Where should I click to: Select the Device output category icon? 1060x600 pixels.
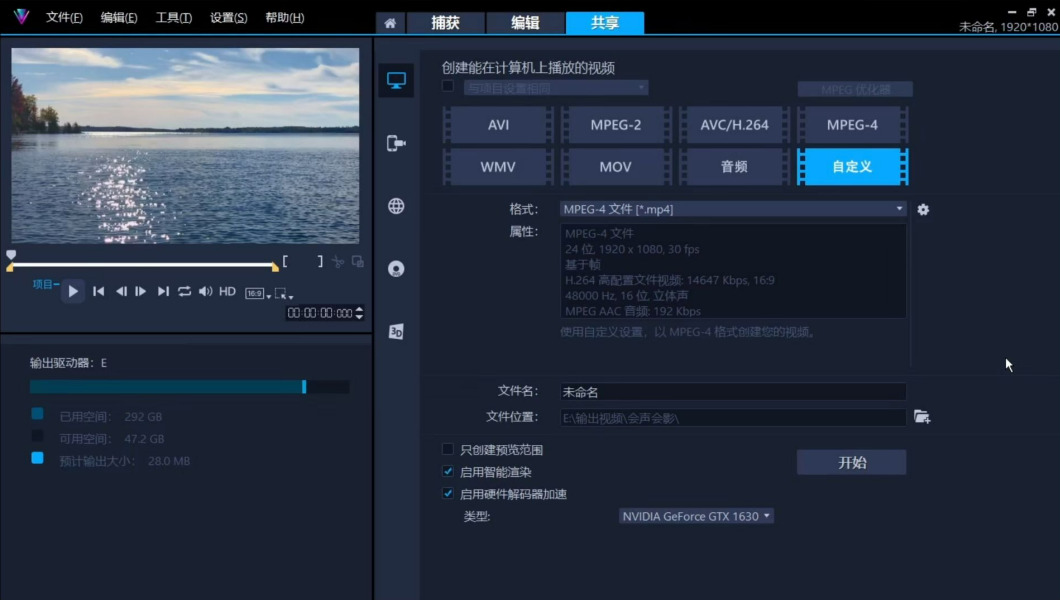[396, 144]
